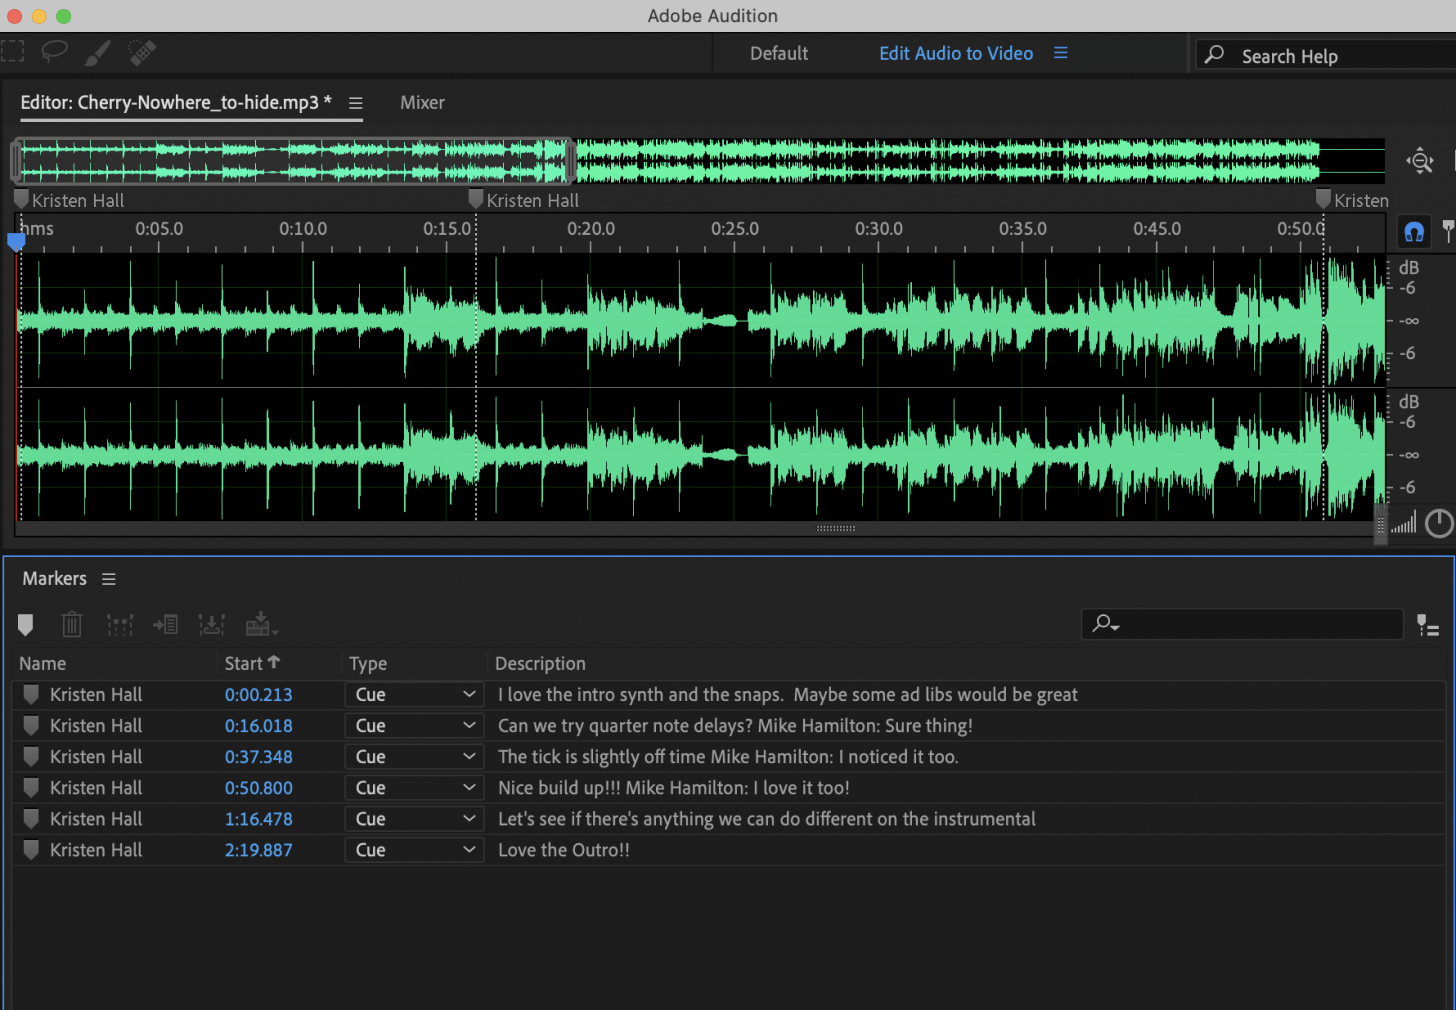Click the zoom out full navigator icon
Screen dimensions: 1456x1010
pos(1419,160)
